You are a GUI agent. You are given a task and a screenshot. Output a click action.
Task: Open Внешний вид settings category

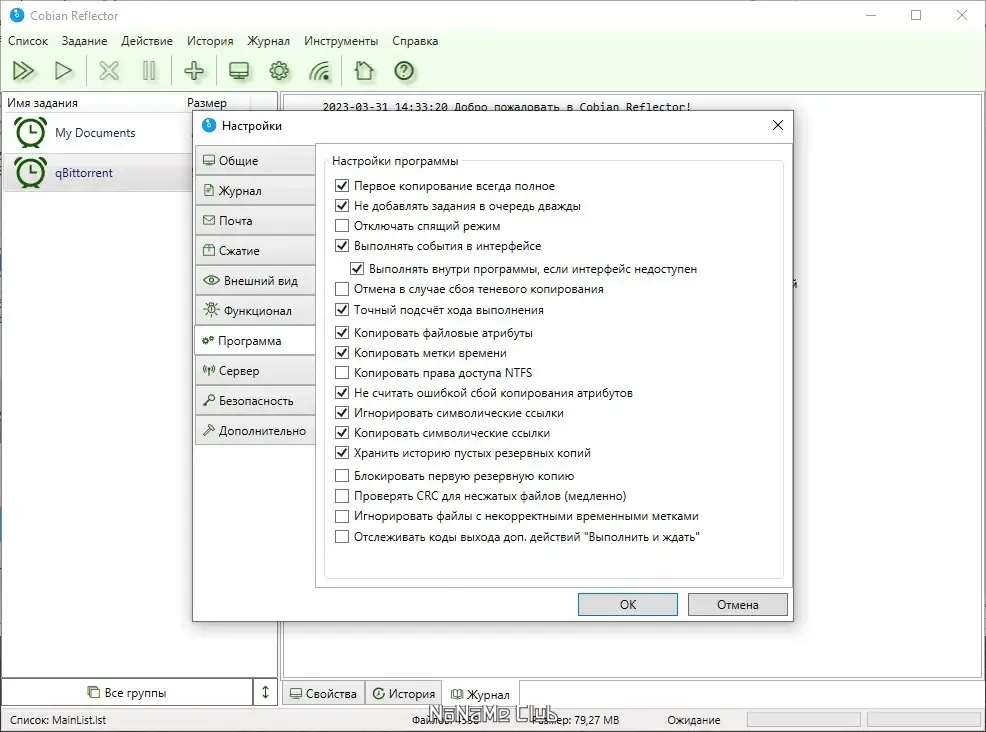click(255, 280)
